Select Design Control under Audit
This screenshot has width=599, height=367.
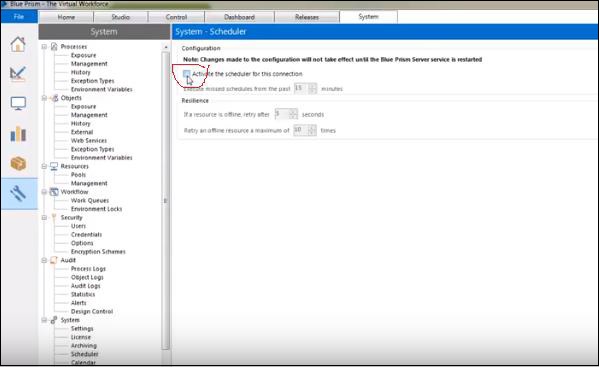coord(92,311)
